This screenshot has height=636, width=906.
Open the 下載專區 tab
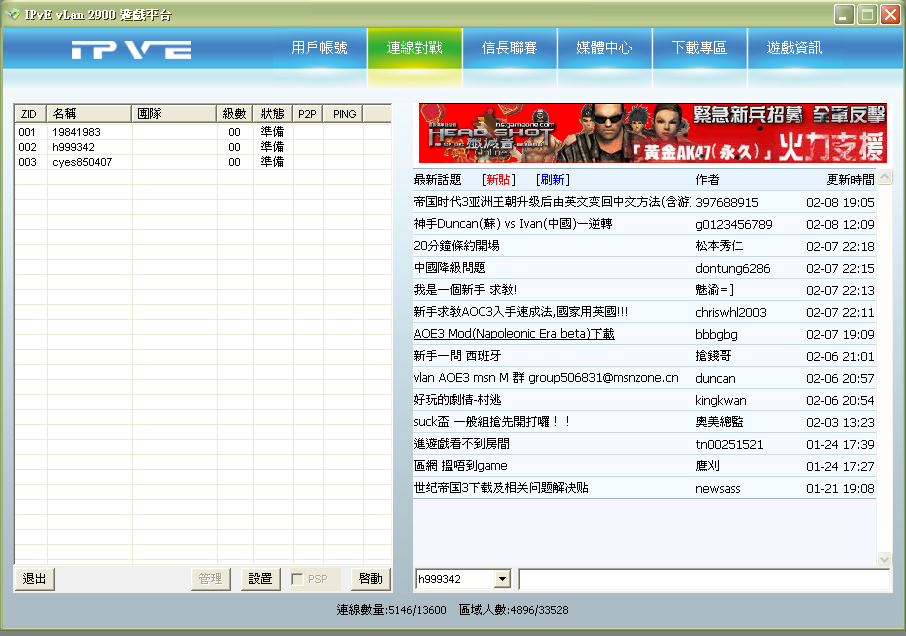tap(699, 48)
